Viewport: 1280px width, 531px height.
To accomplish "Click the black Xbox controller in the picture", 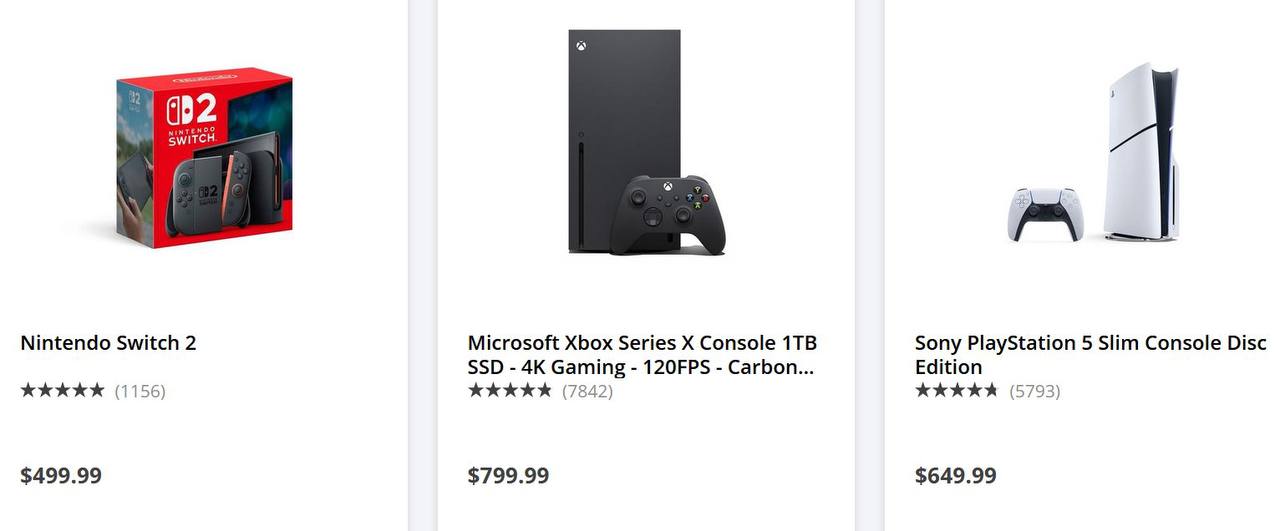I will [667, 215].
